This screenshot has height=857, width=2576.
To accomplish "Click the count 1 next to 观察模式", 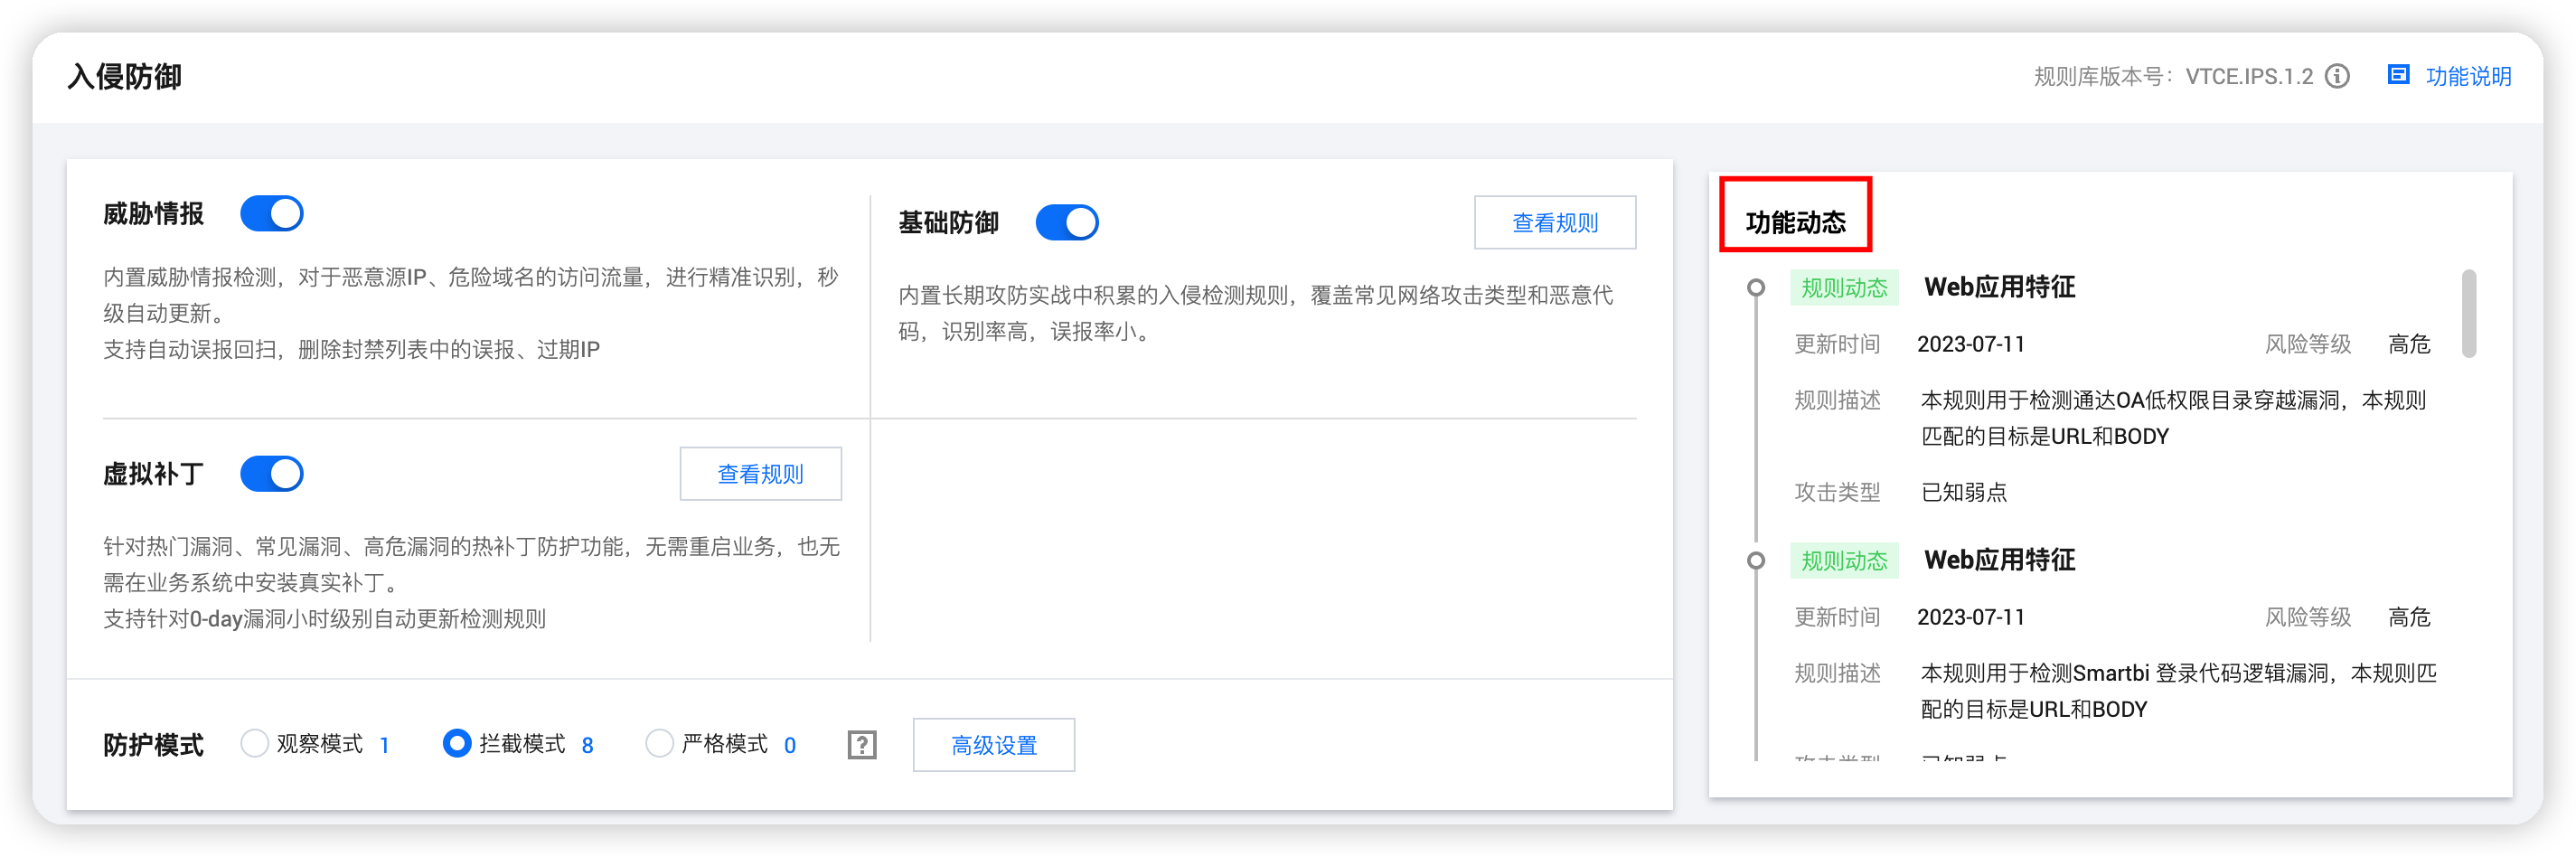I will [384, 746].
